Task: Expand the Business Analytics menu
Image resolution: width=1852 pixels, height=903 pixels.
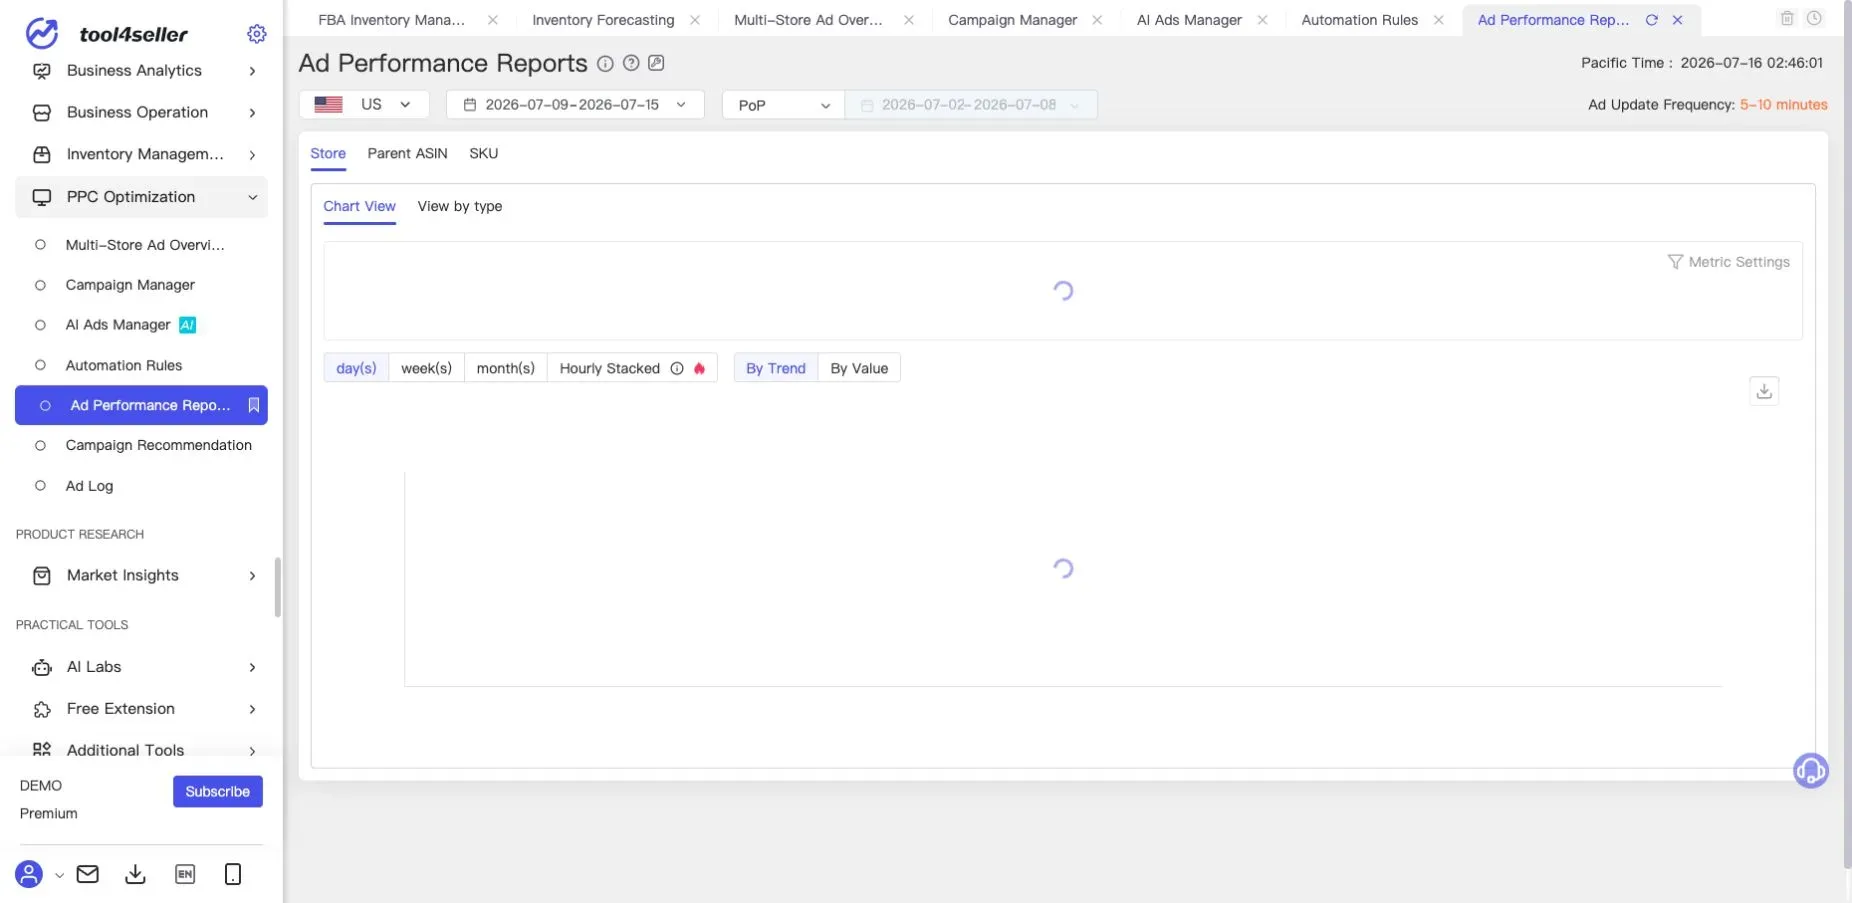Action: click(x=141, y=71)
